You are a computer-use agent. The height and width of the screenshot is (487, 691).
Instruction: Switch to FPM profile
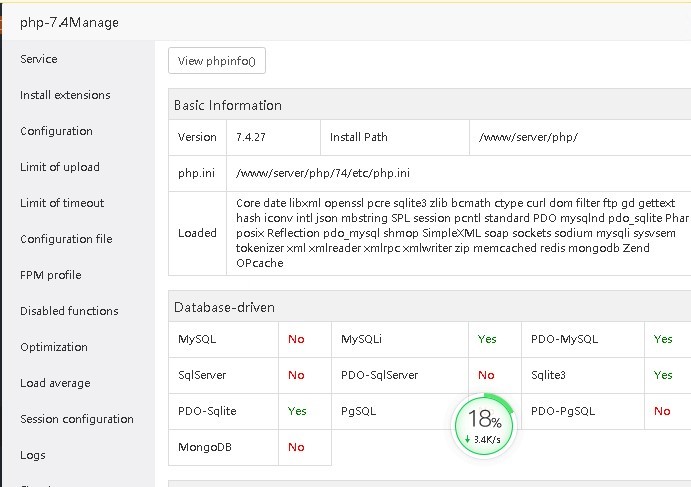click(51, 275)
